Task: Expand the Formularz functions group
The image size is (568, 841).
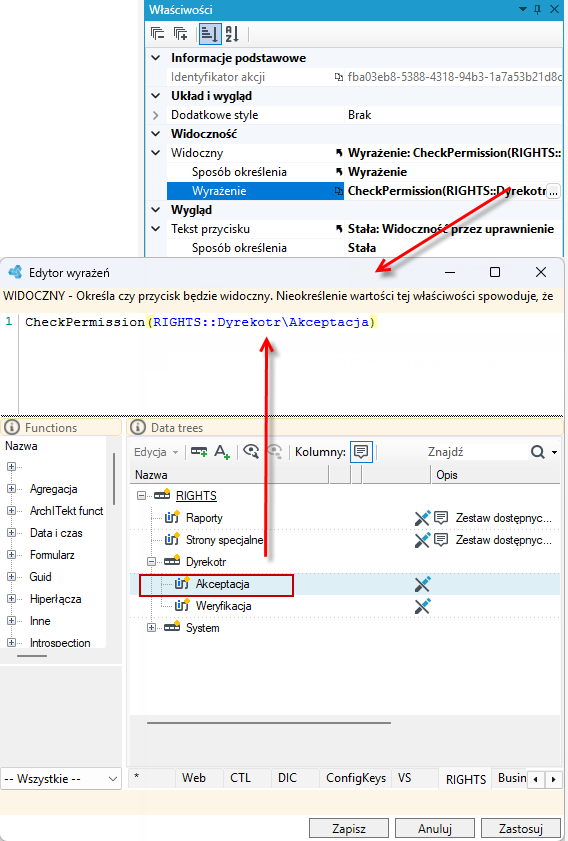Action: coord(11,555)
